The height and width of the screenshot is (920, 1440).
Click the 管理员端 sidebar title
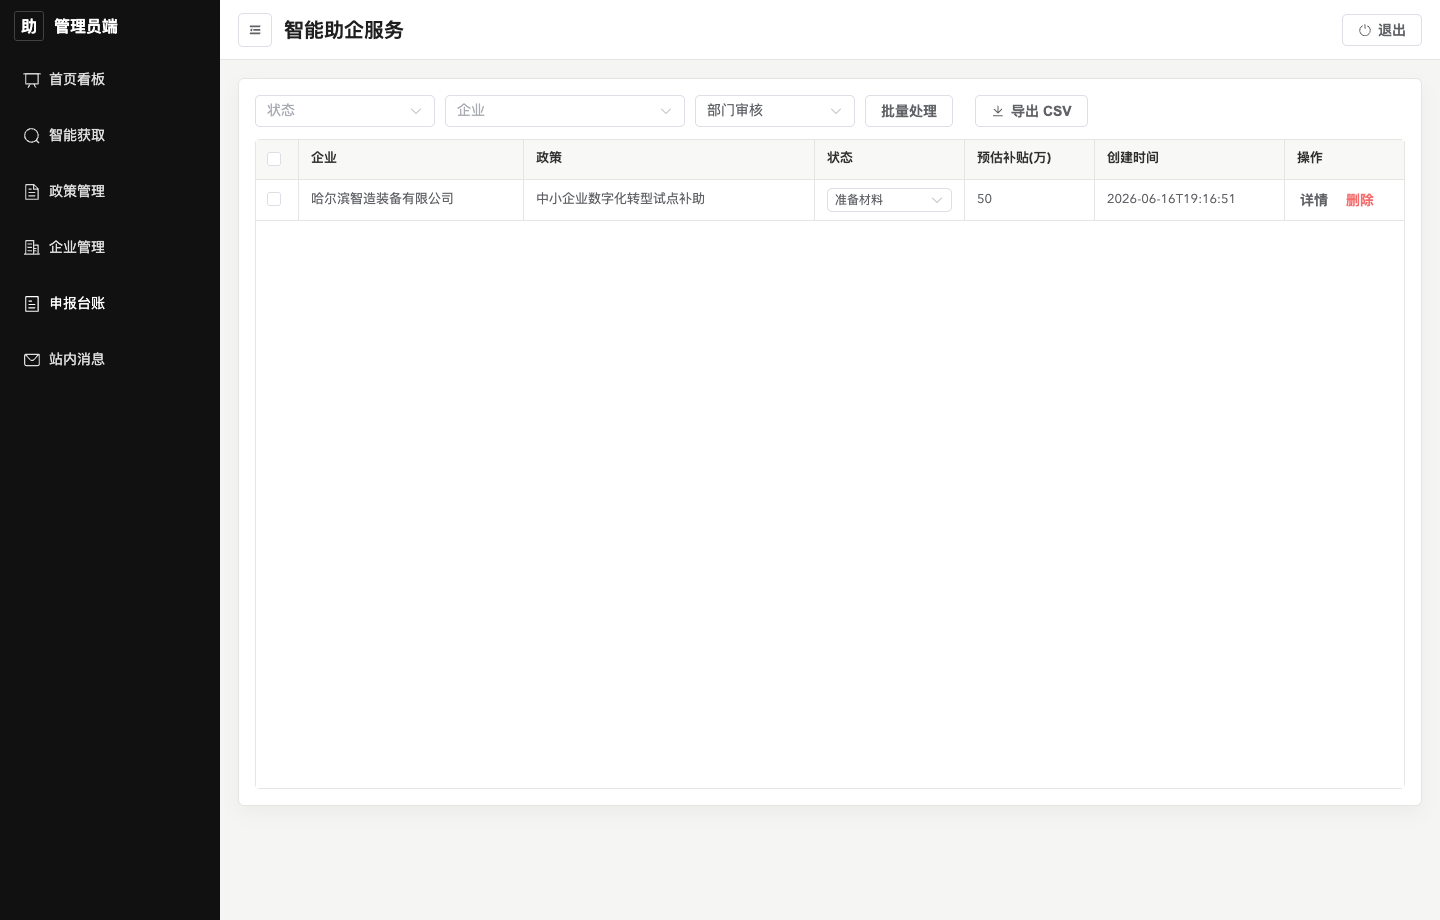coord(86,26)
